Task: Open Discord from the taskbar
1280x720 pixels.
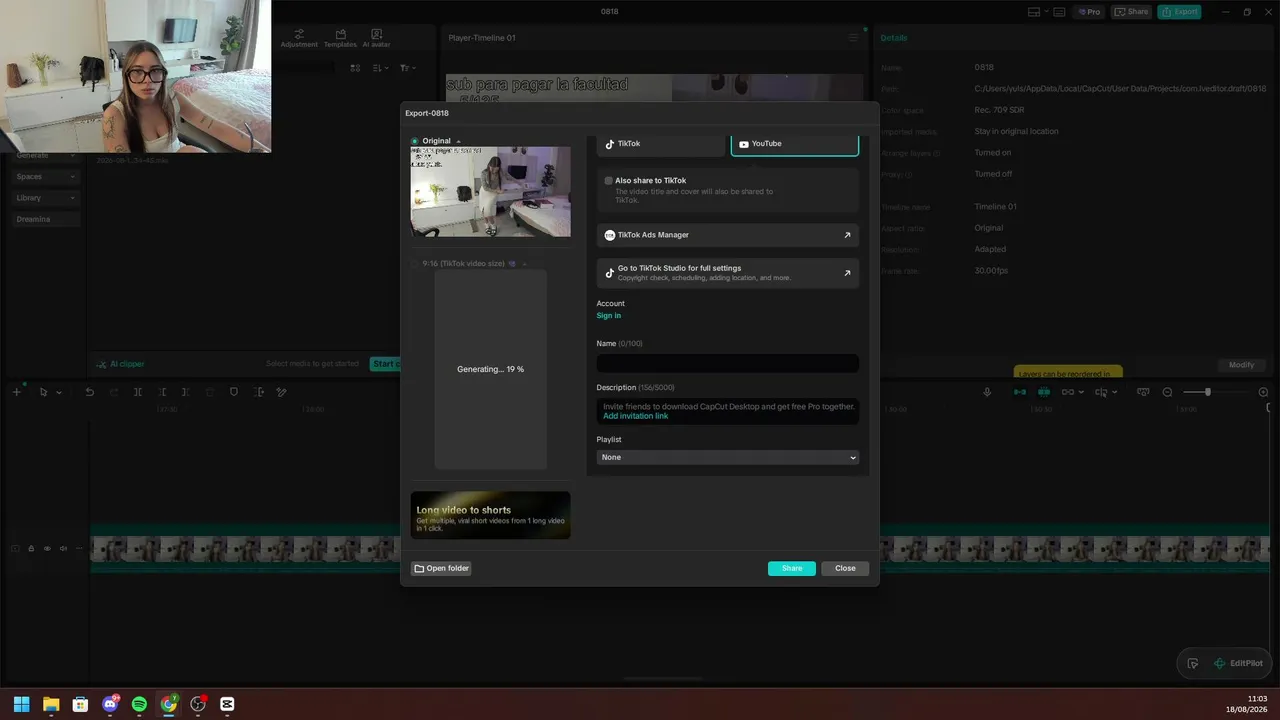Action: [110, 704]
